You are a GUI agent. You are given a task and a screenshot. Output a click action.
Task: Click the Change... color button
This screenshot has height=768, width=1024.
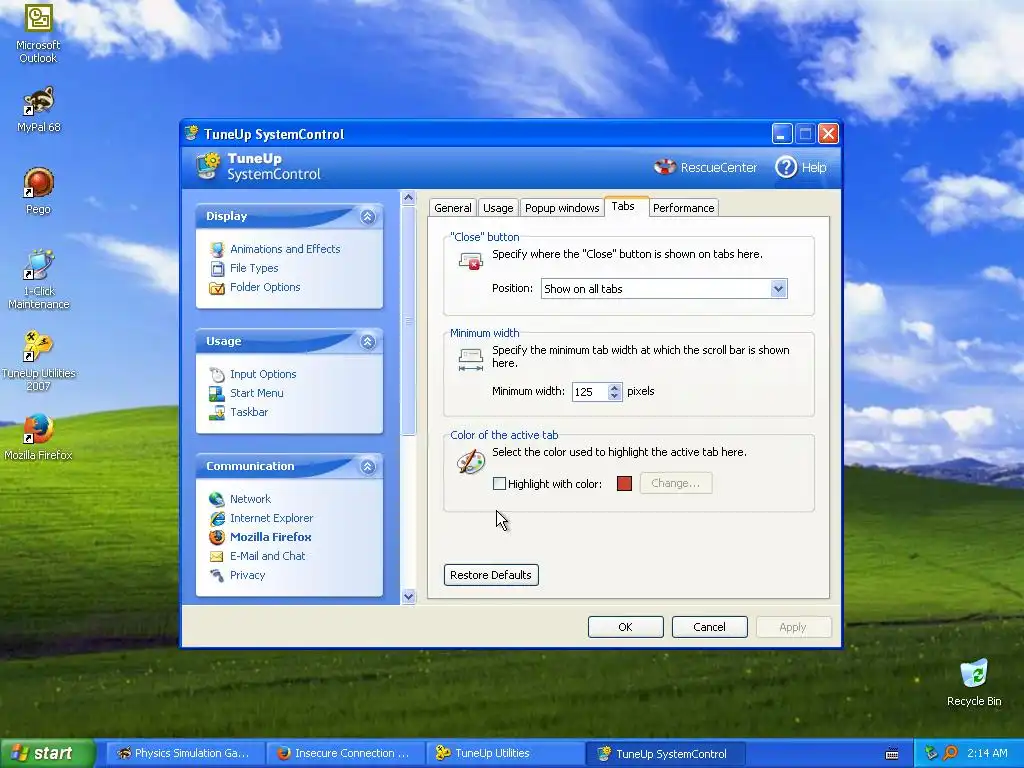tap(675, 483)
